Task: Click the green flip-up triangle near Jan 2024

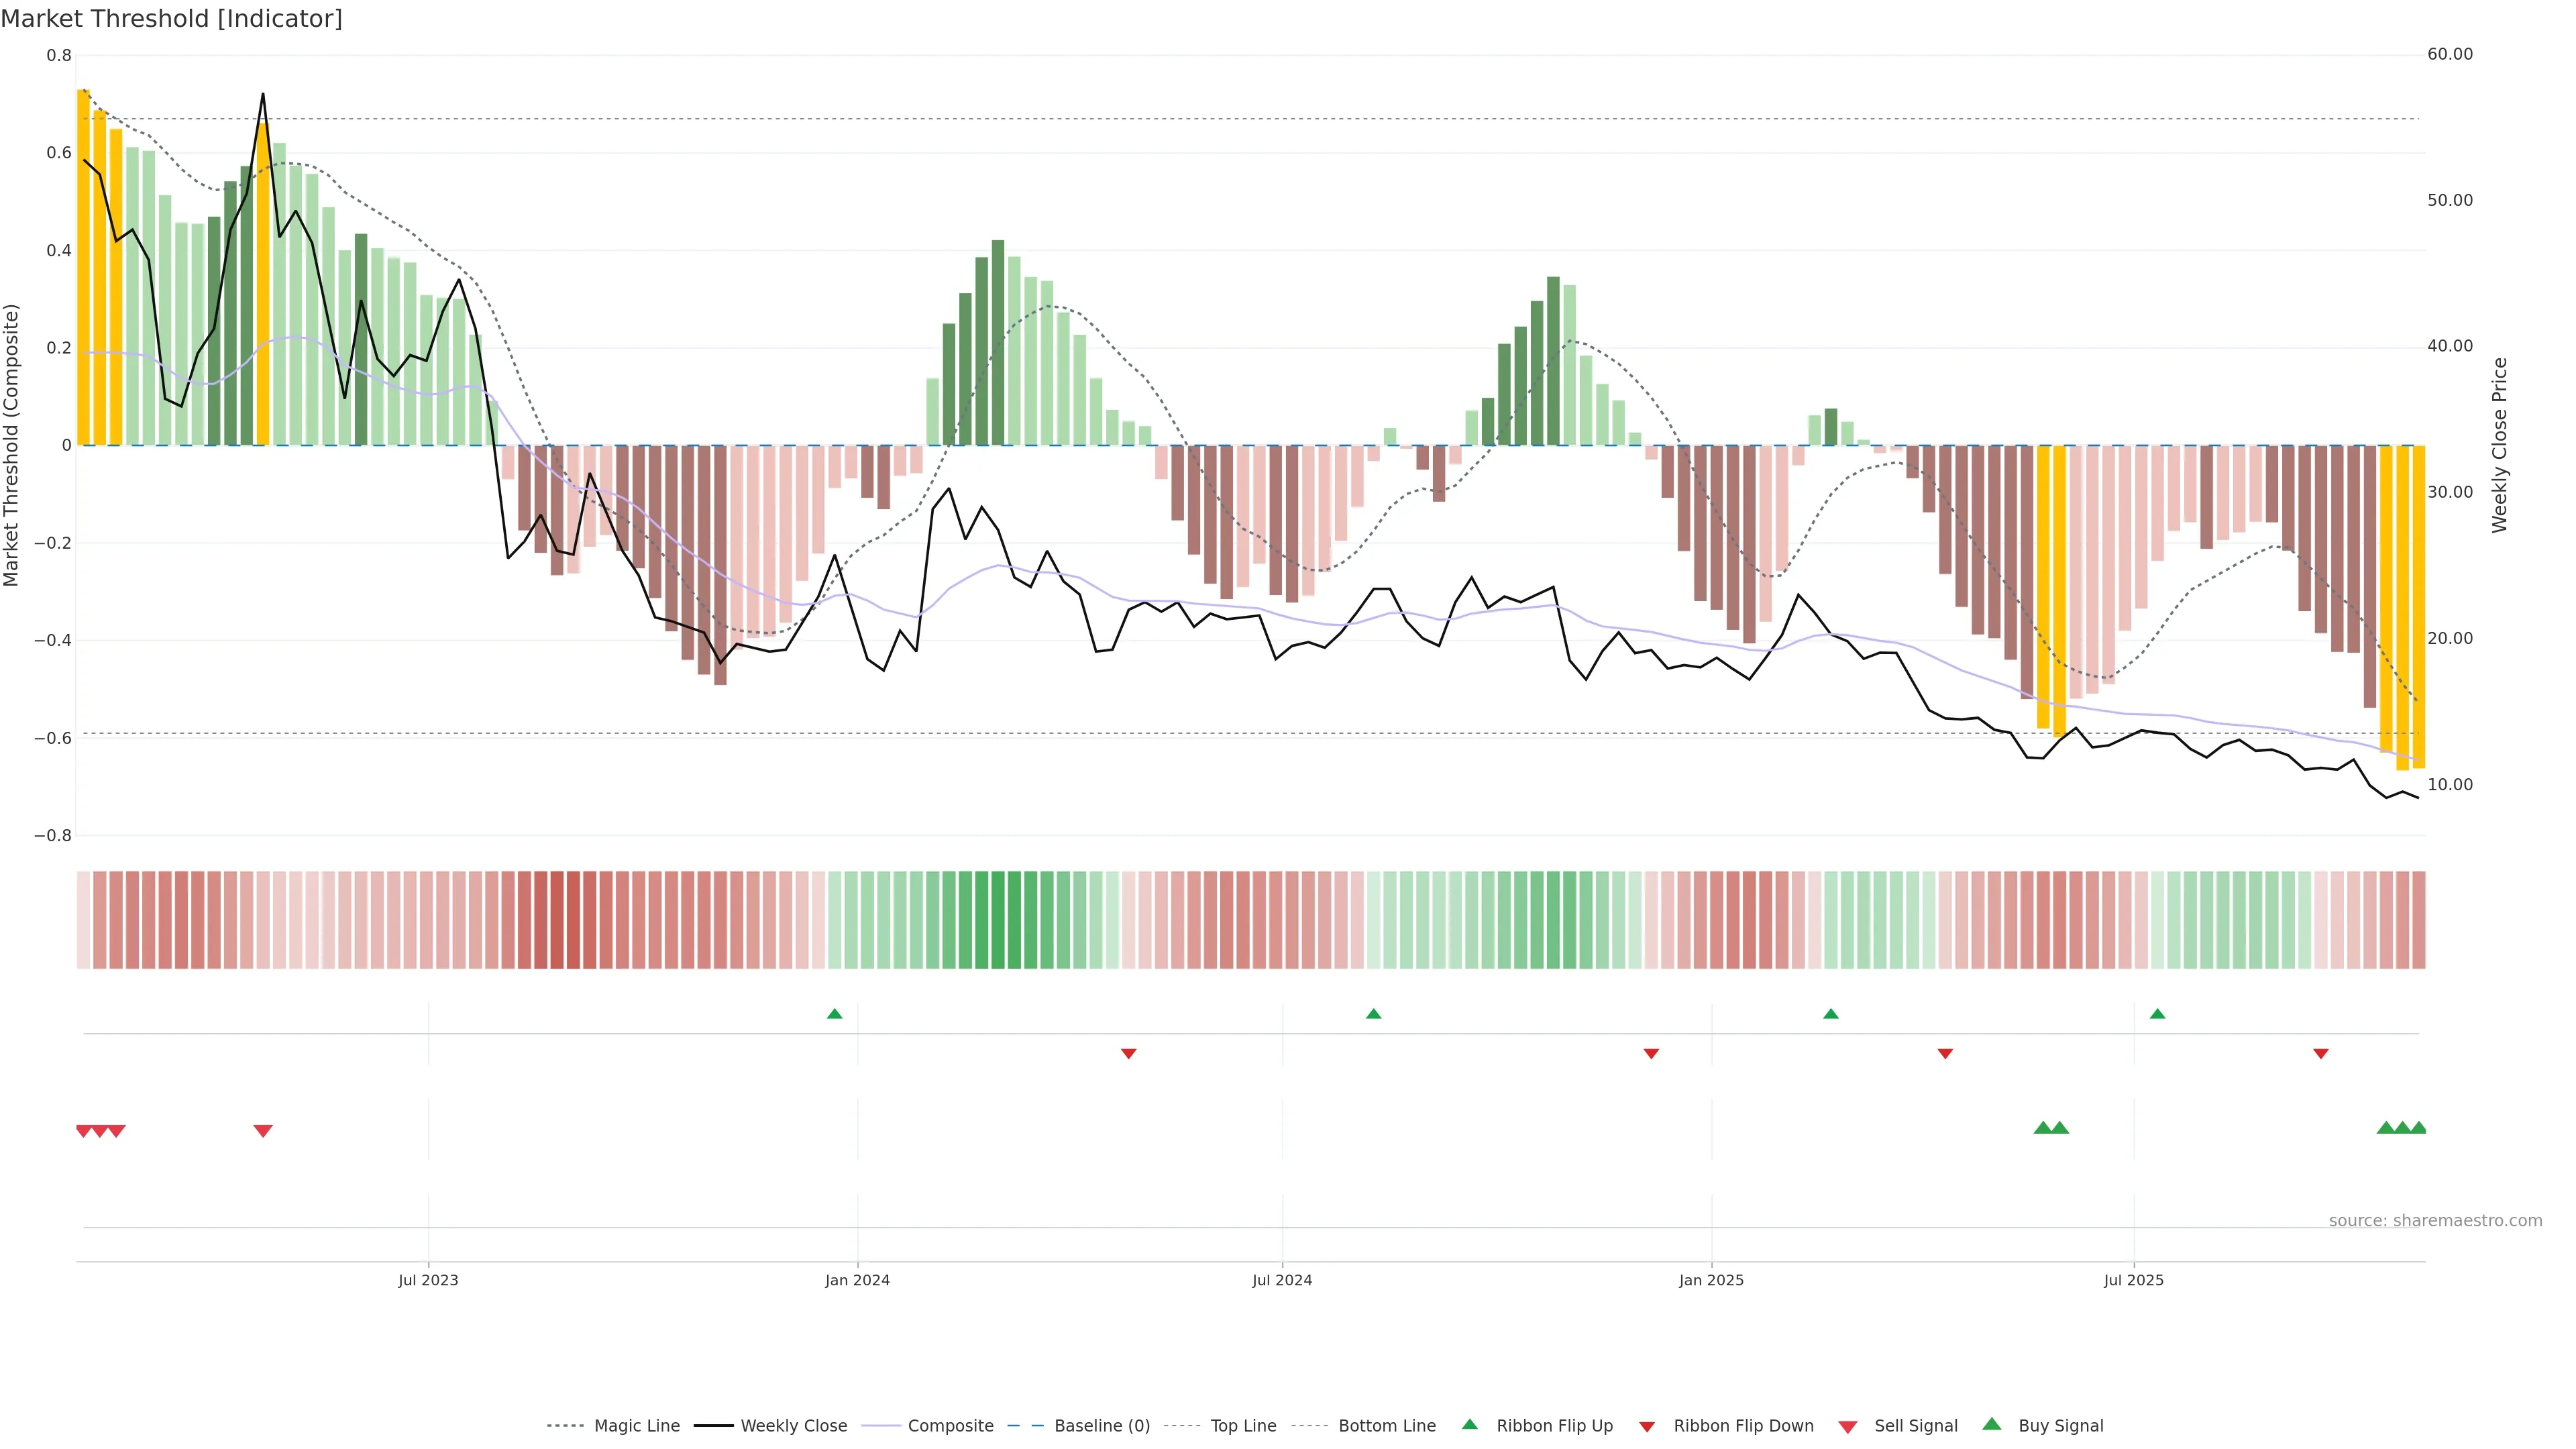Action: [835, 1014]
